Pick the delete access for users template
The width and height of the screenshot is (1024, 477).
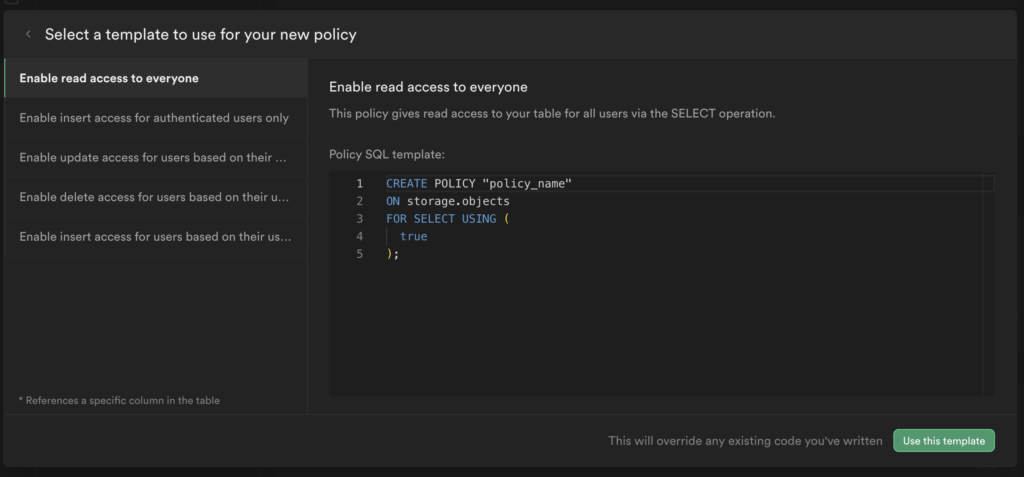pos(154,197)
